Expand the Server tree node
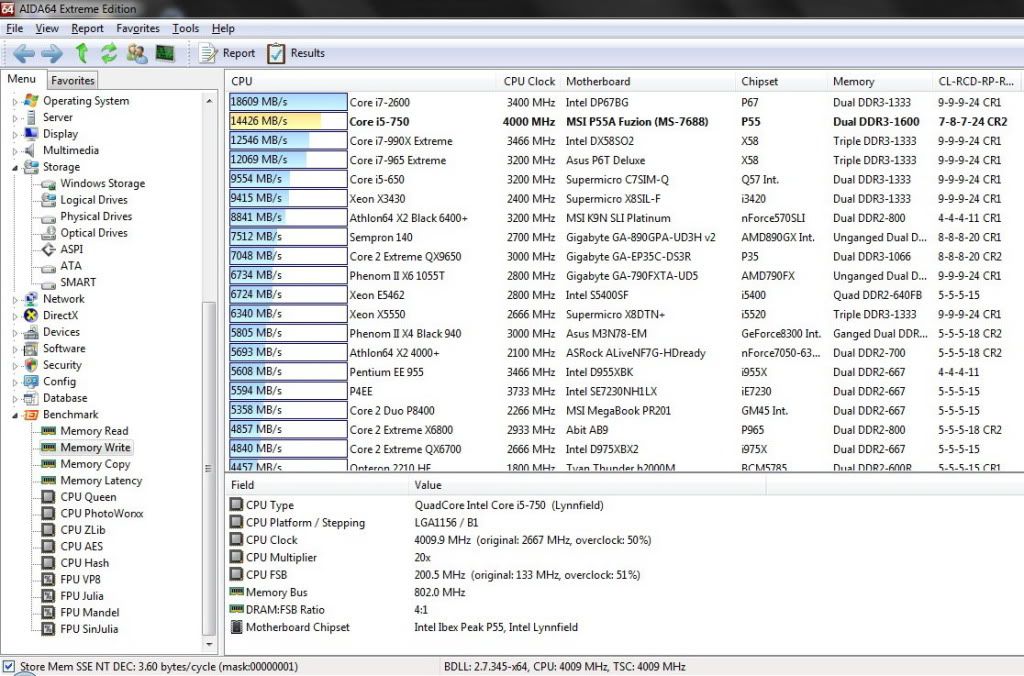 15,118
